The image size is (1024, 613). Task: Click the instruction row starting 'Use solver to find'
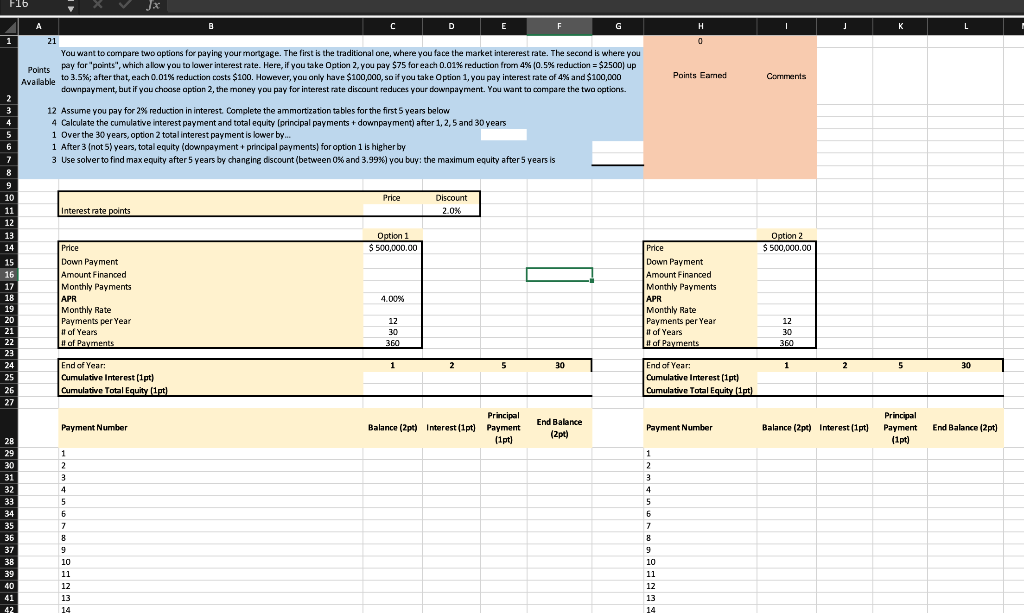coord(308,159)
